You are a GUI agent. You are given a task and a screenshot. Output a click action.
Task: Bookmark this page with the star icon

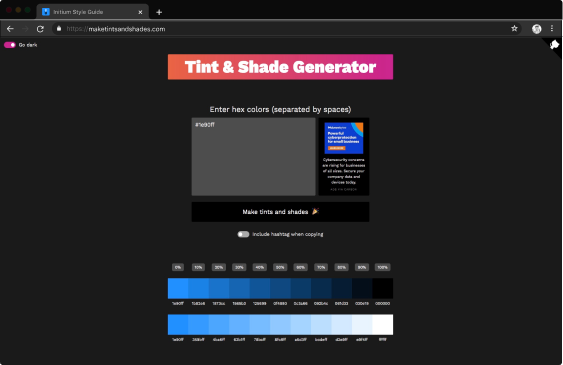pos(514,29)
